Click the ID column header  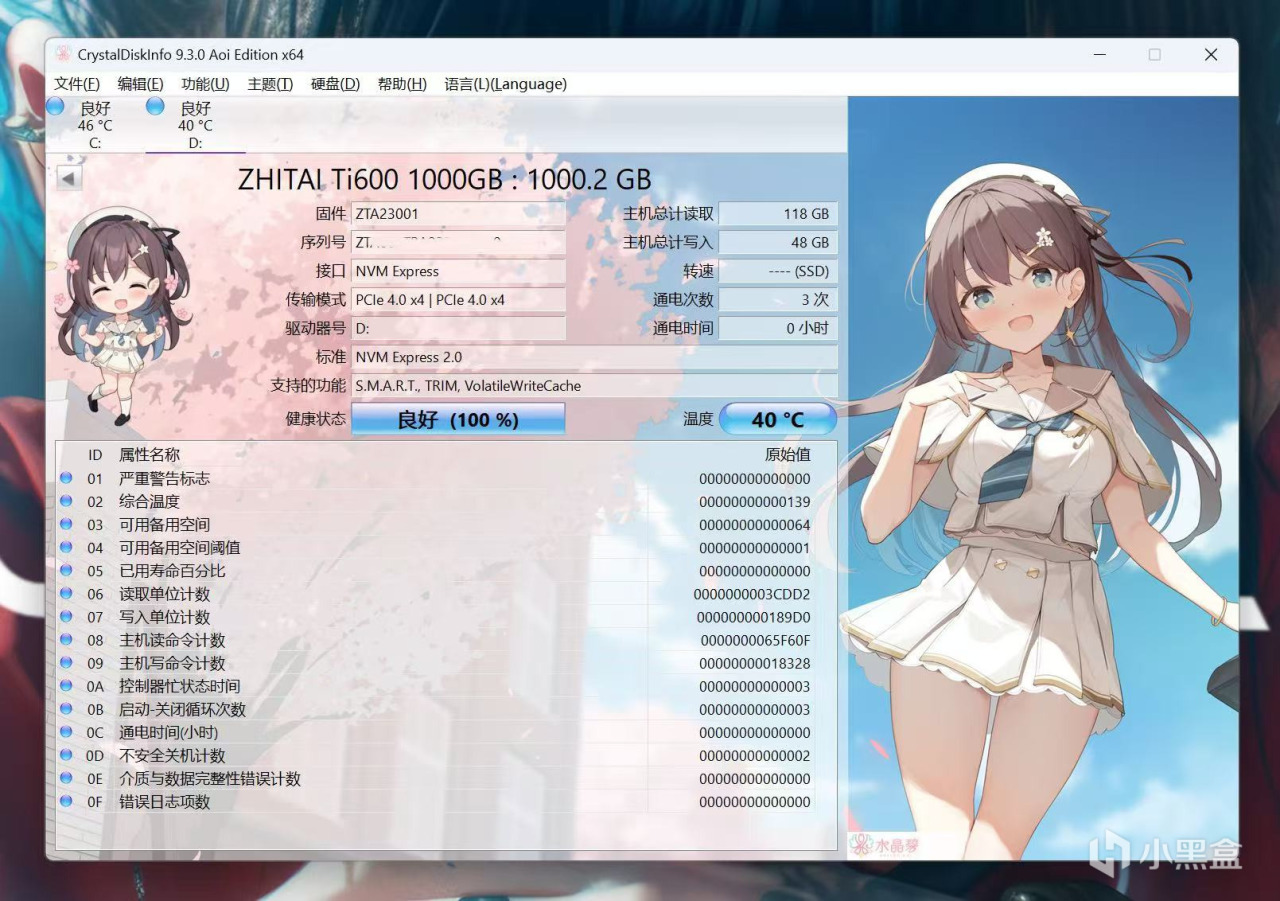pyautogui.click(x=95, y=455)
